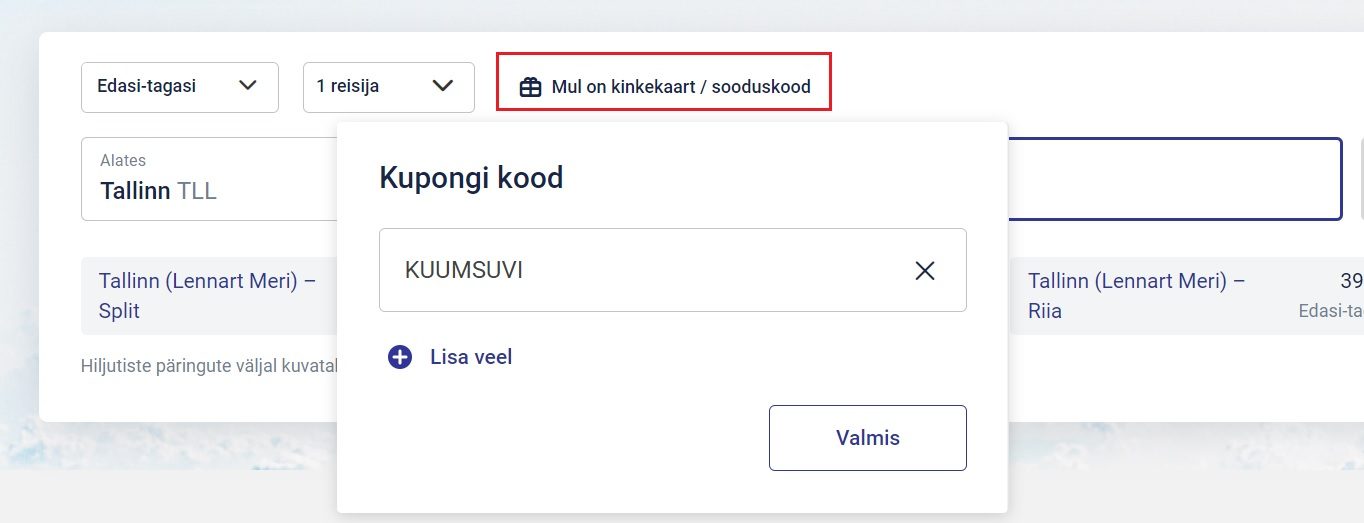This screenshot has width=1364, height=523.
Task: Click the Alates label above Tallinn
Action: pyautogui.click(x=123, y=160)
